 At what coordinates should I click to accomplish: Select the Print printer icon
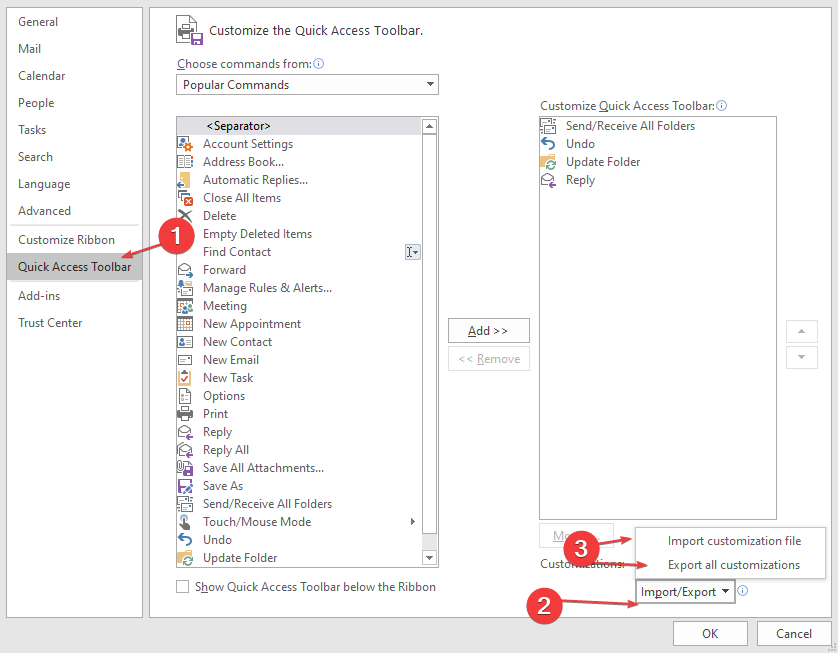pos(185,414)
